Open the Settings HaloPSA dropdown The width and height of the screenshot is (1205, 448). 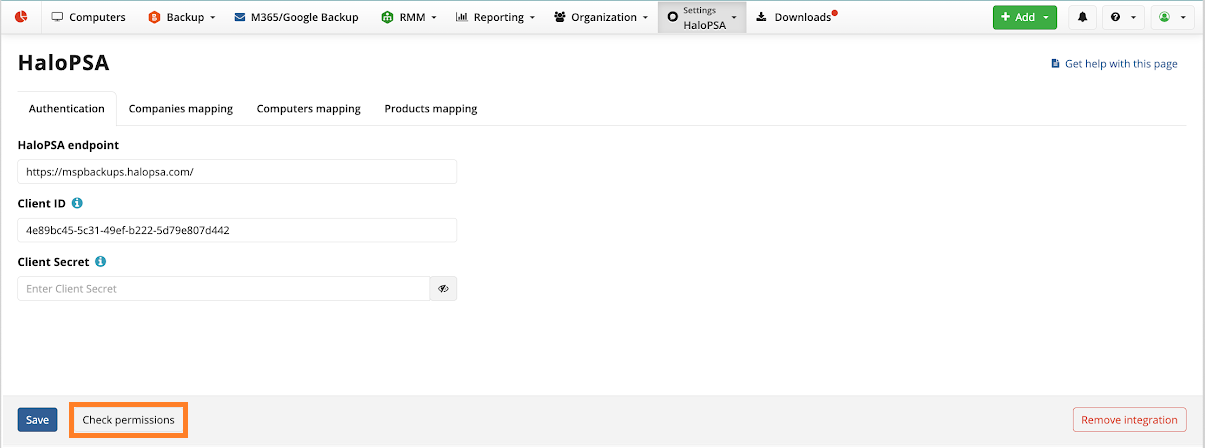point(702,17)
